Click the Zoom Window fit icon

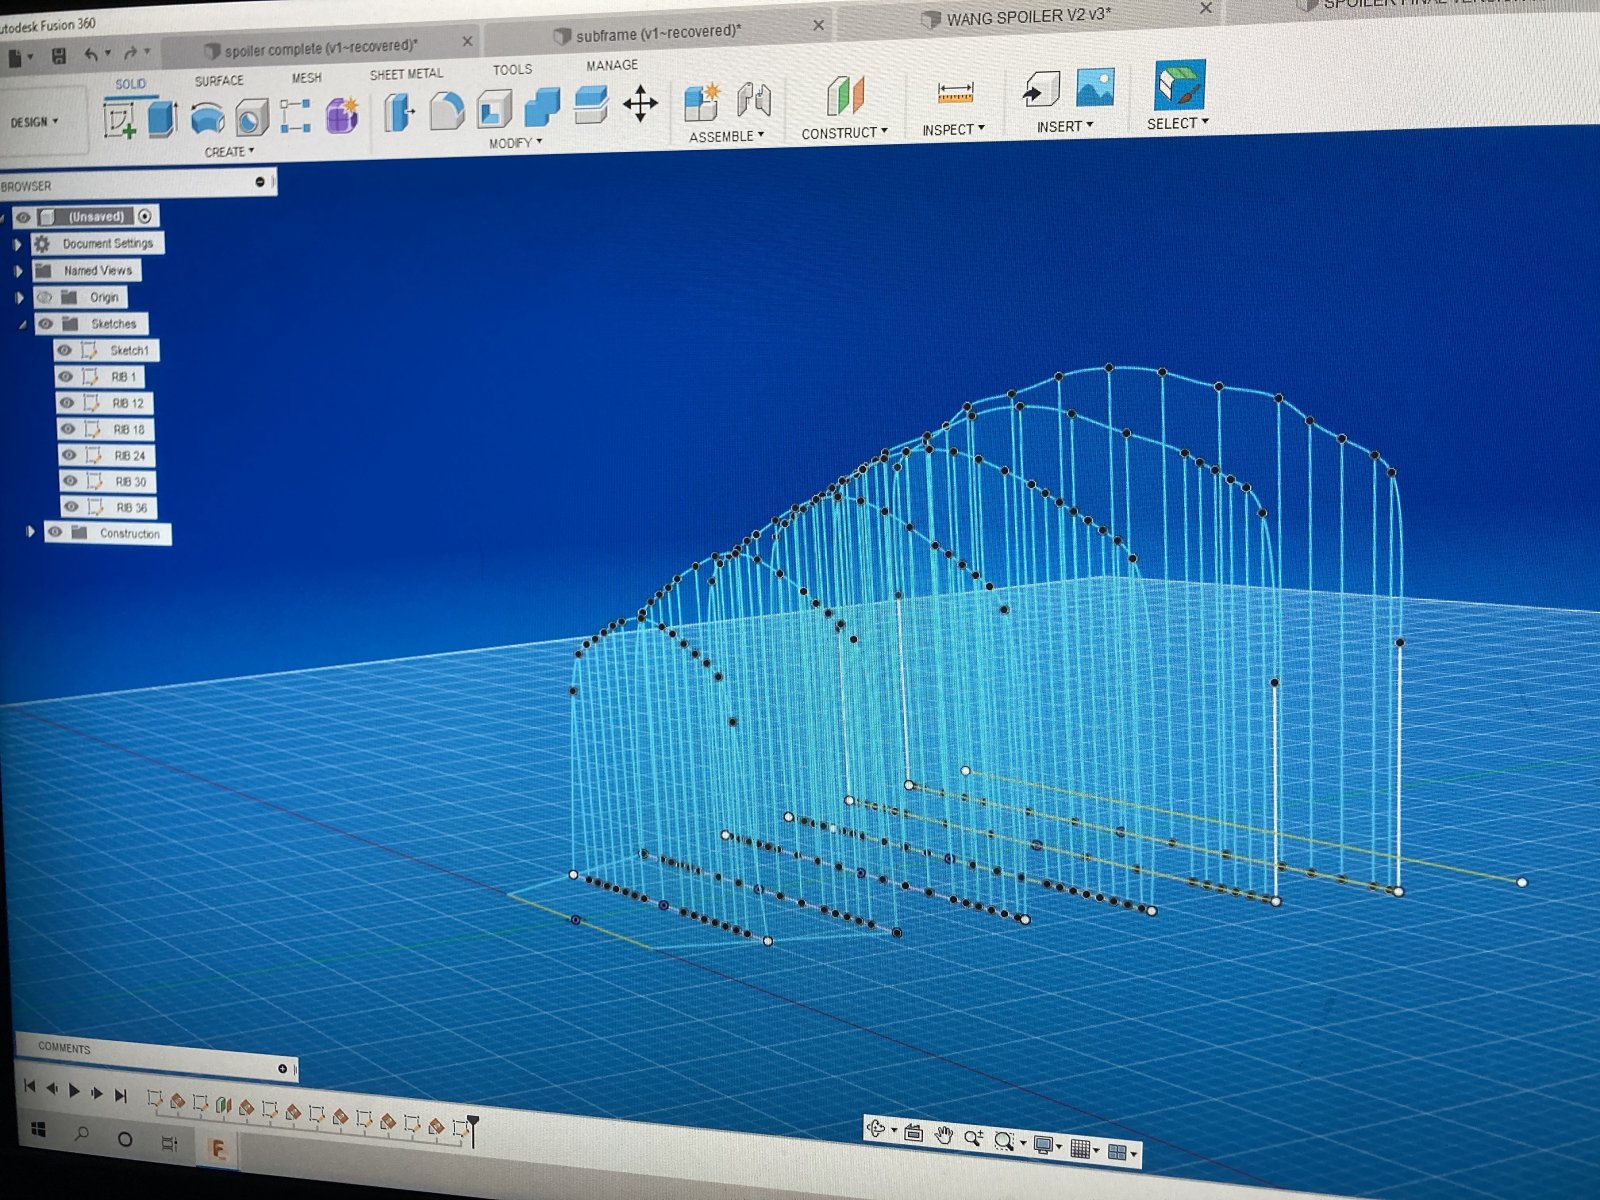pyautogui.click(x=1005, y=1141)
